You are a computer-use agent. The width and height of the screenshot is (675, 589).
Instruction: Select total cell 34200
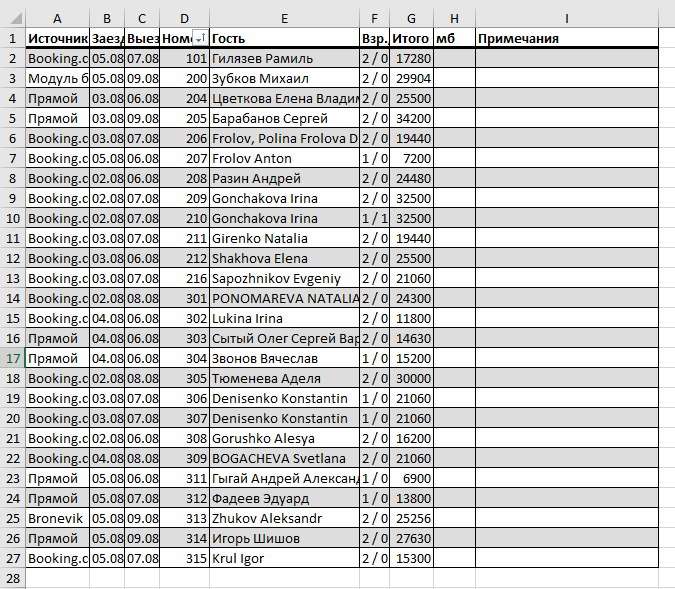[411, 118]
